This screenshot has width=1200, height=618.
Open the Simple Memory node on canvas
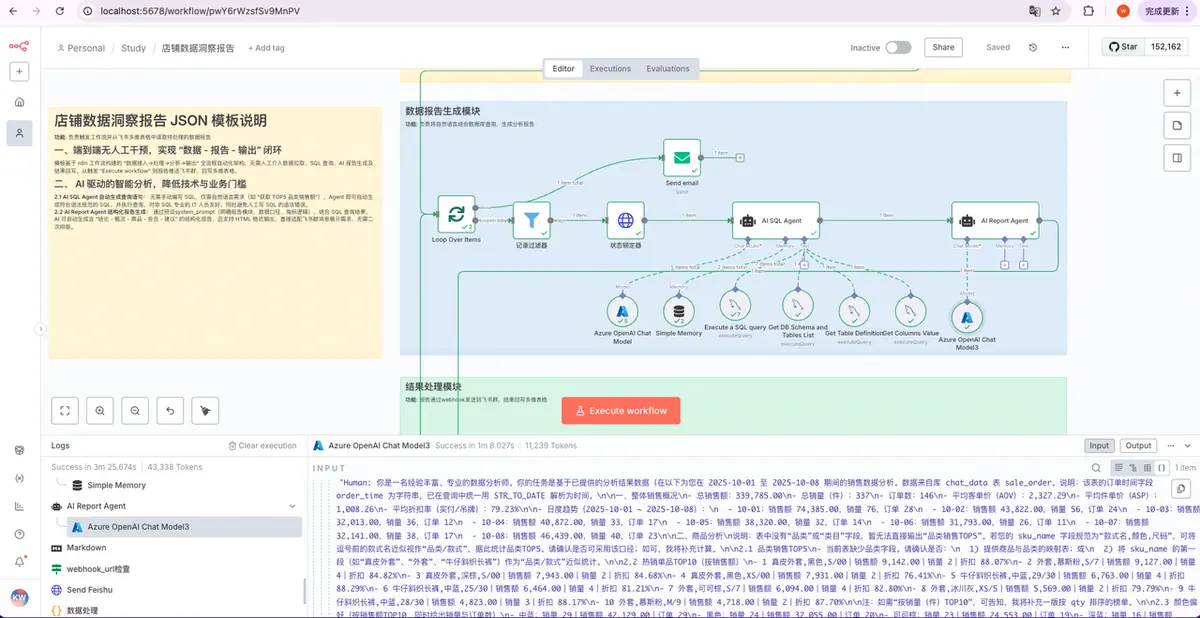pyautogui.click(x=679, y=313)
